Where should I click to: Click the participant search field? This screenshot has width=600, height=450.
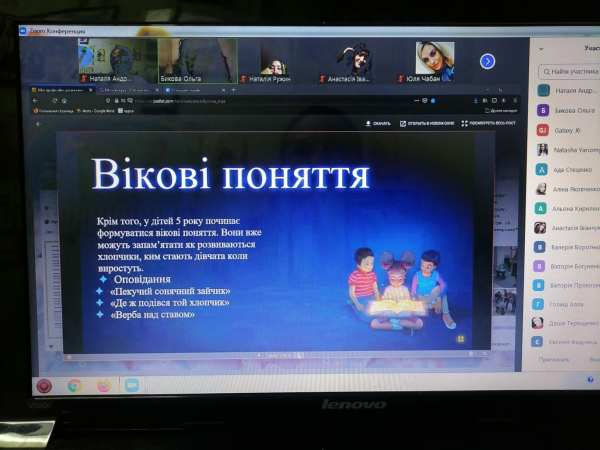pyautogui.click(x=570, y=71)
